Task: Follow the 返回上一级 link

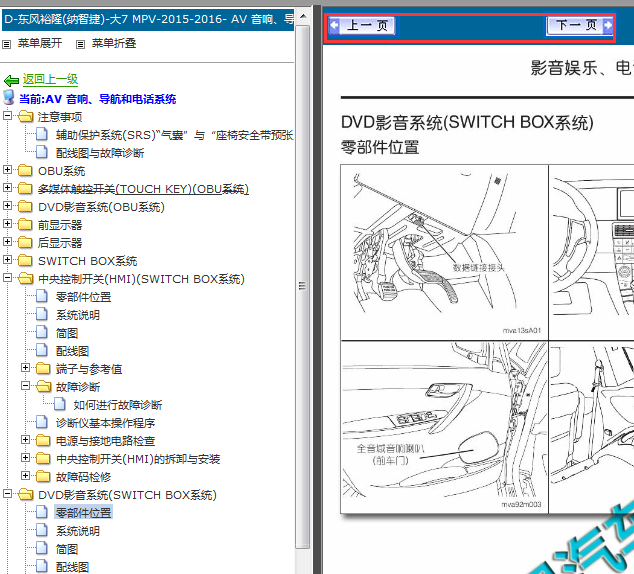Action: click(50, 79)
